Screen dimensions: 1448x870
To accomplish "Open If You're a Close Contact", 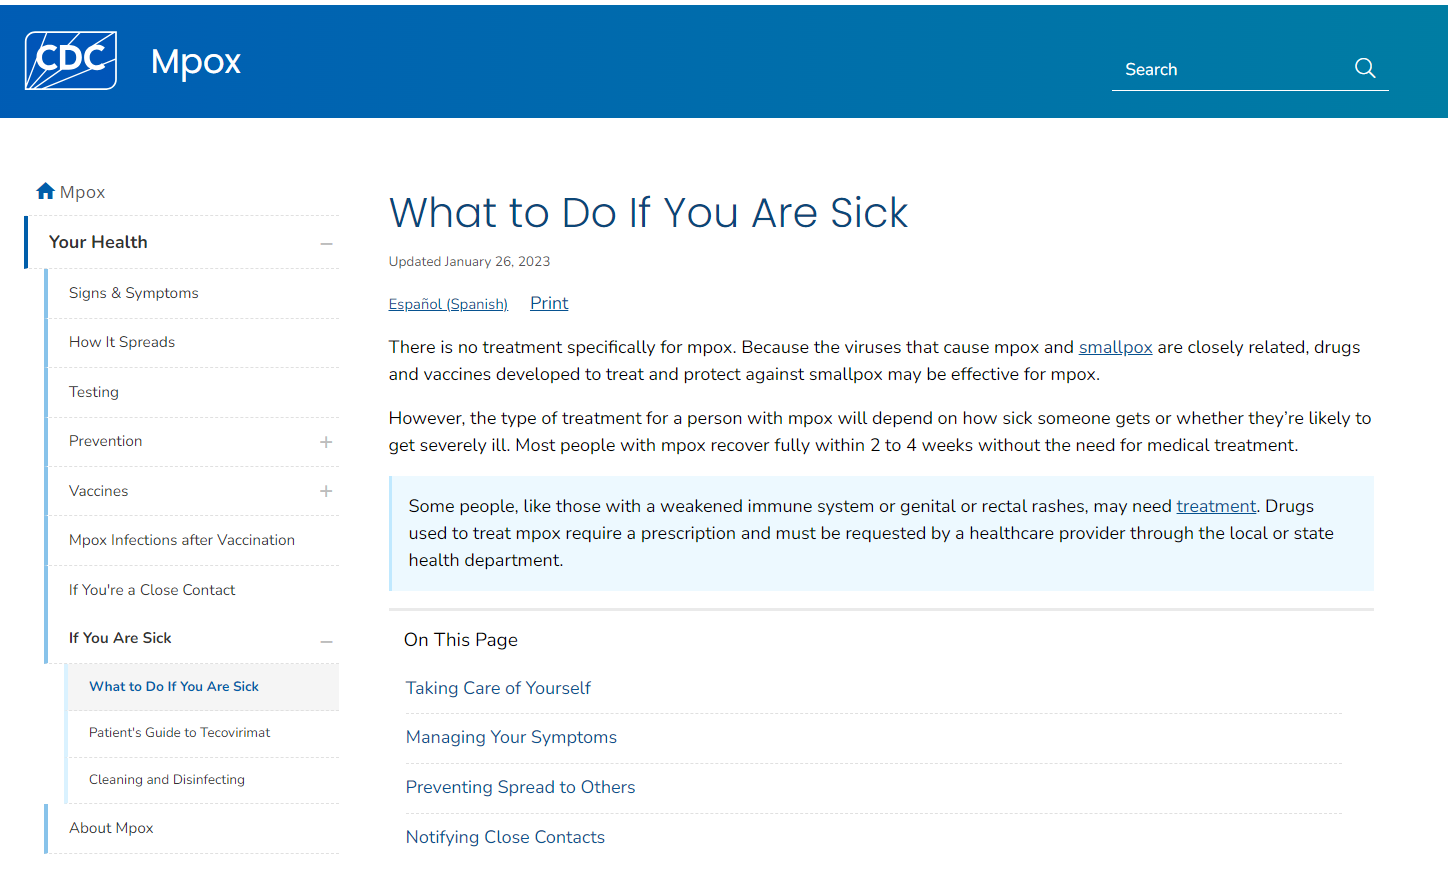I will pyautogui.click(x=151, y=590).
